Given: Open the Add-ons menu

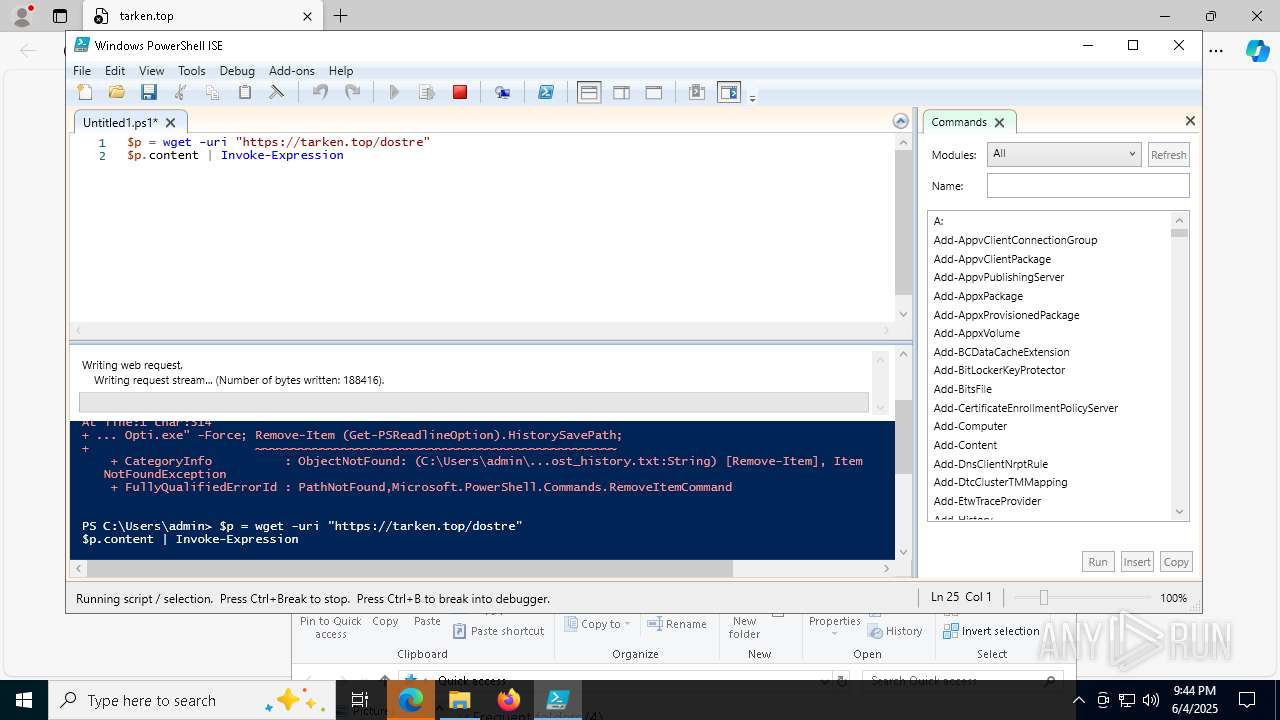Looking at the screenshot, I should click(x=291, y=71).
